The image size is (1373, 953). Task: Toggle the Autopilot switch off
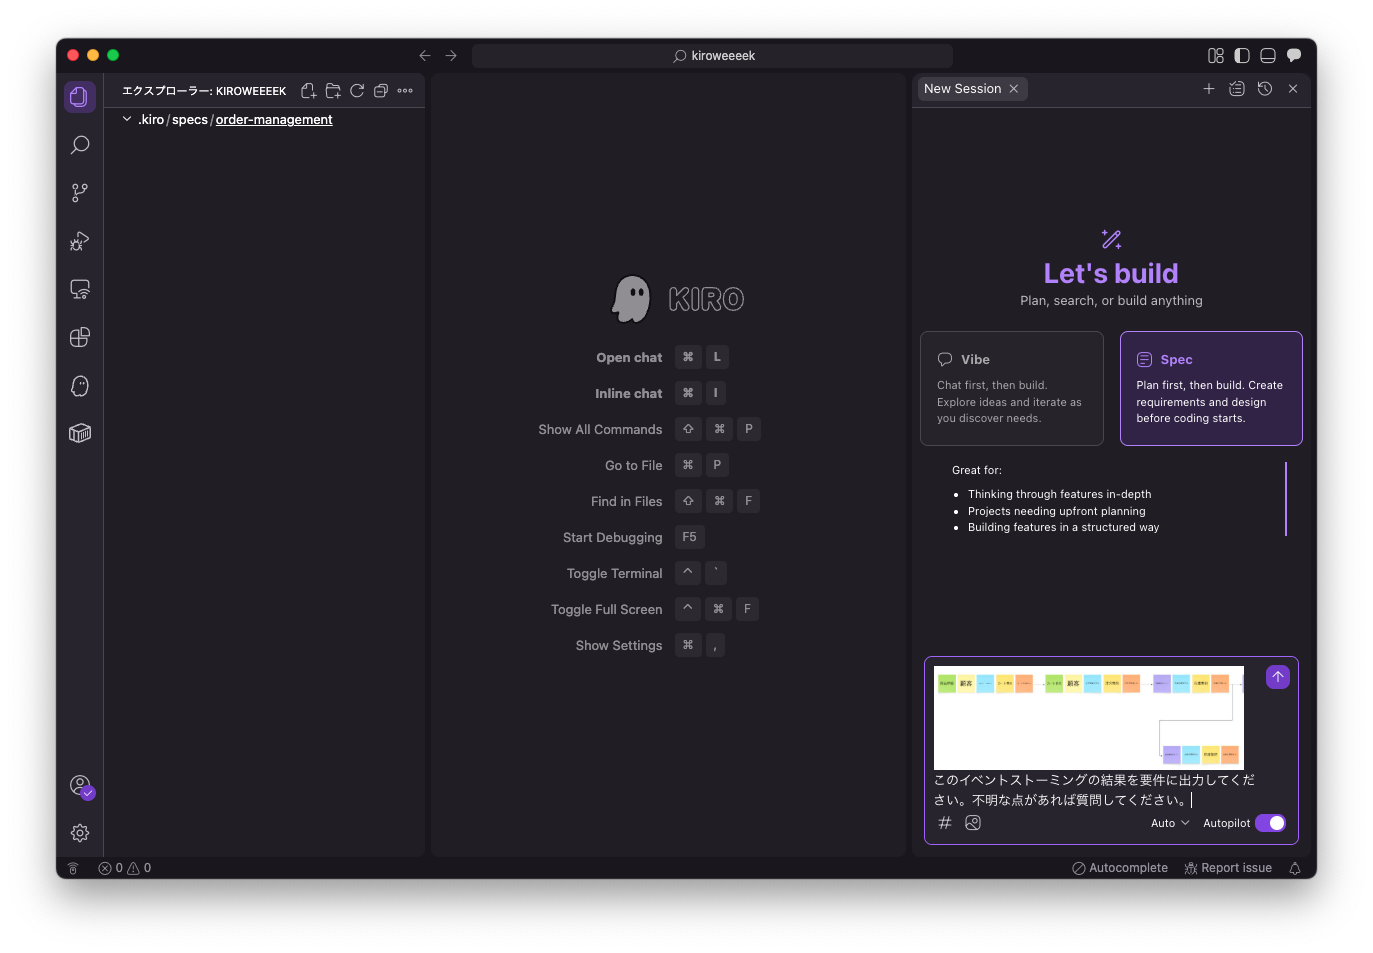1270,823
